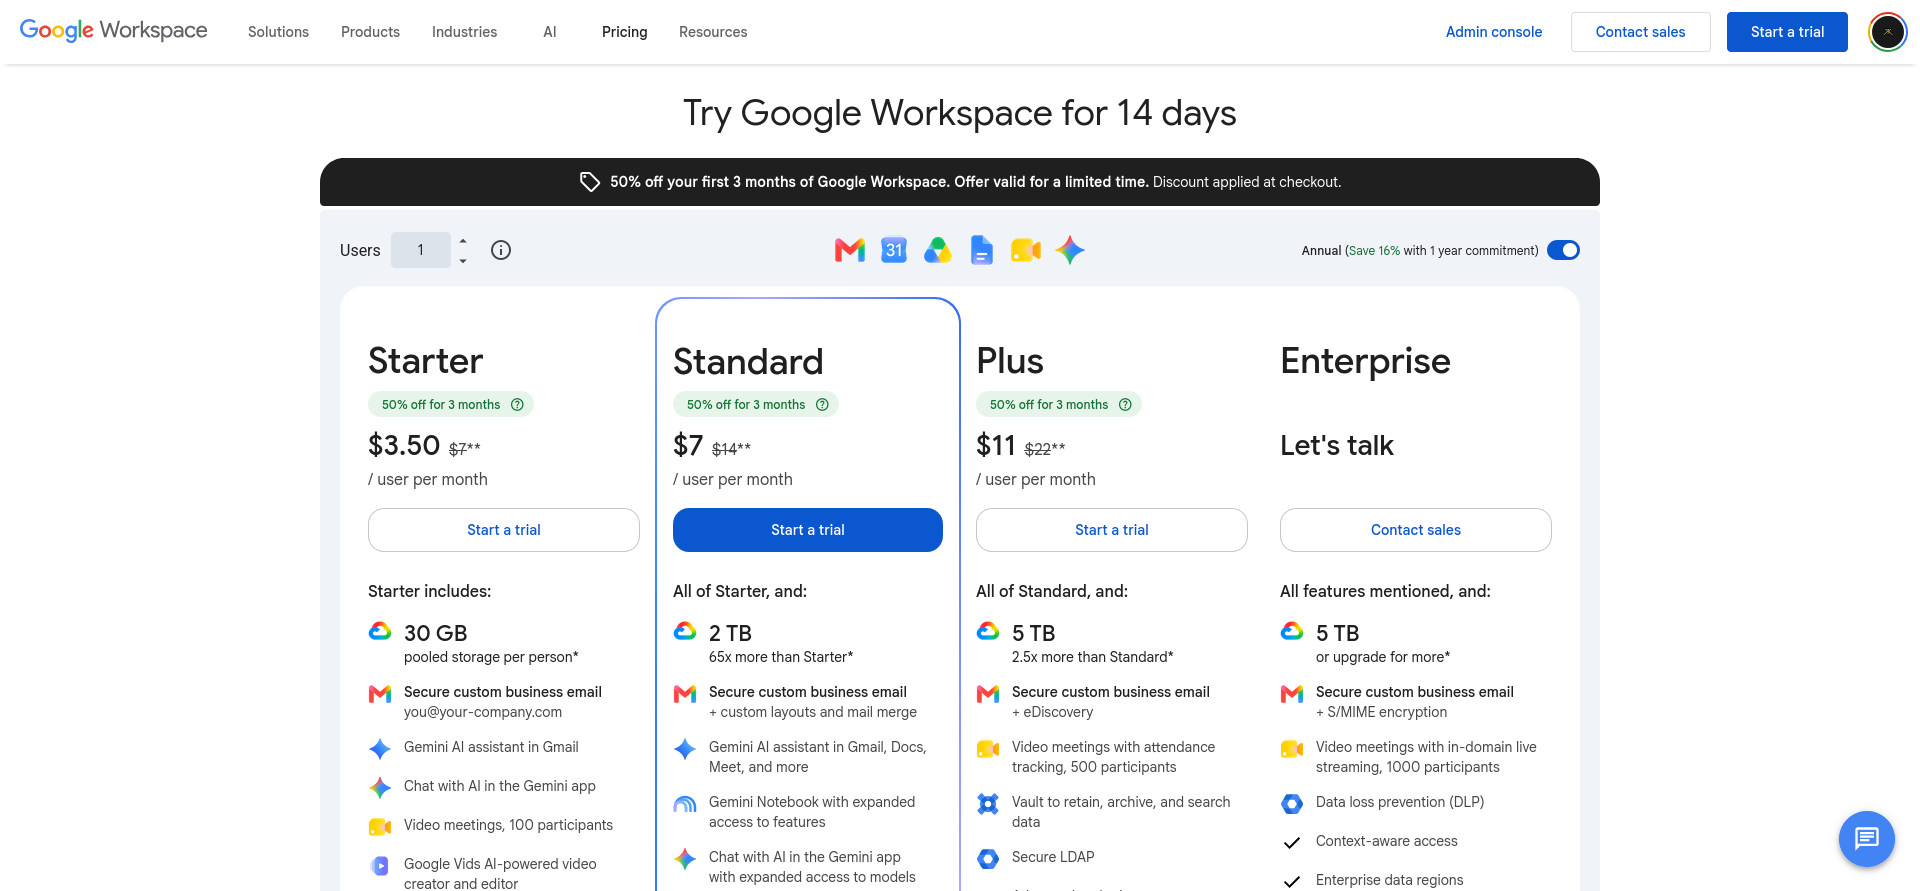Open the Industries menu
This screenshot has height=891, width=1920.
(464, 32)
